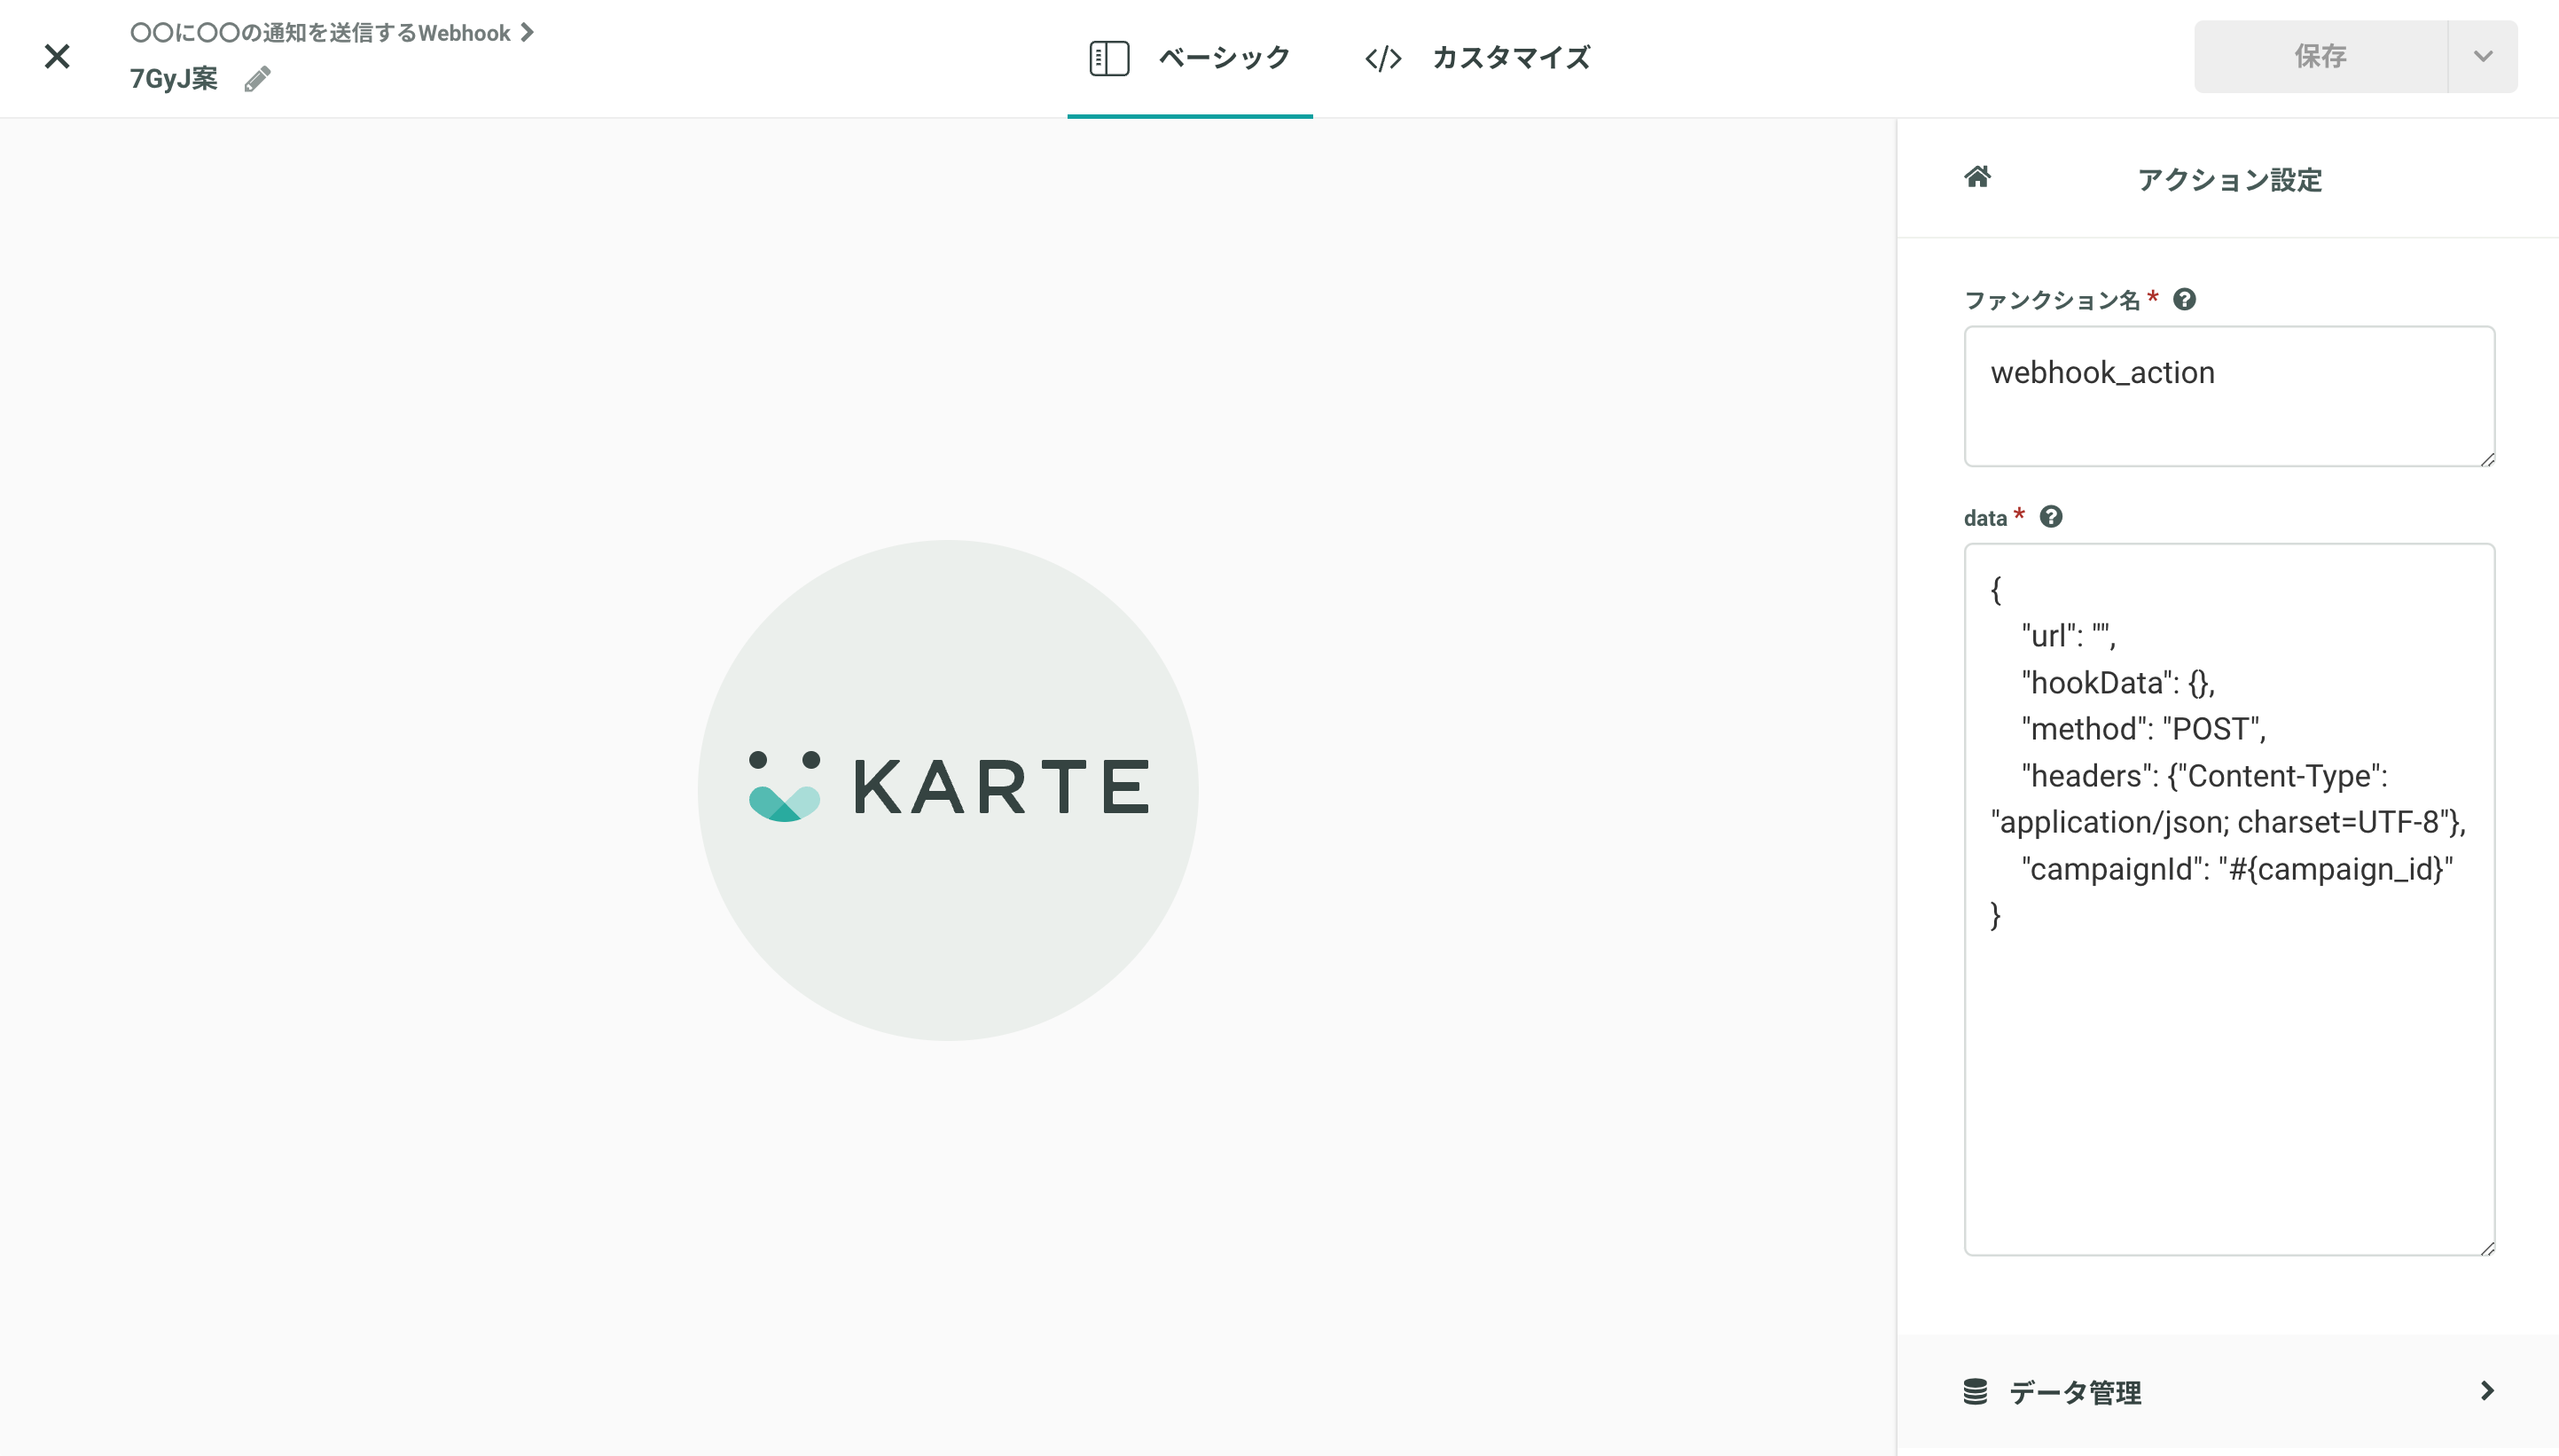
Task: Close the editor with the X icon
Action: pyautogui.click(x=57, y=56)
